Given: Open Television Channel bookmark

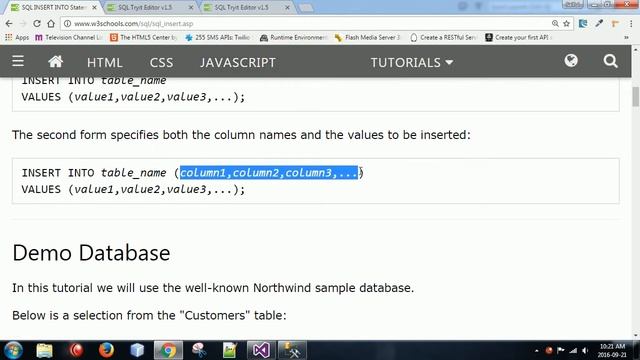Looking at the screenshot, I should tap(68, 38).
